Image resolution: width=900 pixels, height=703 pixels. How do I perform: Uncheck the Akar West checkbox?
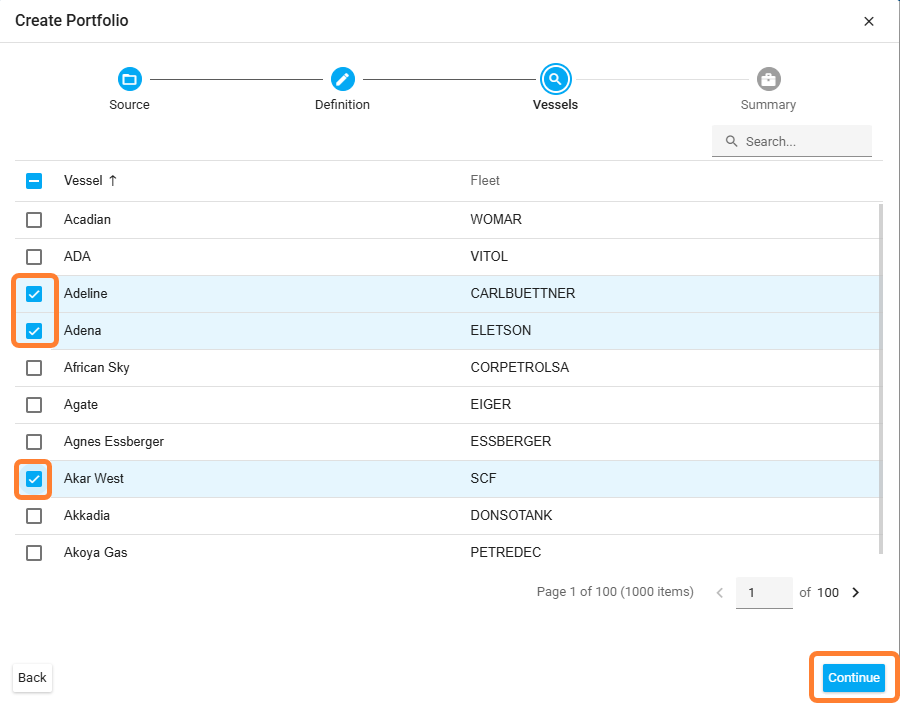click(34, 479)
